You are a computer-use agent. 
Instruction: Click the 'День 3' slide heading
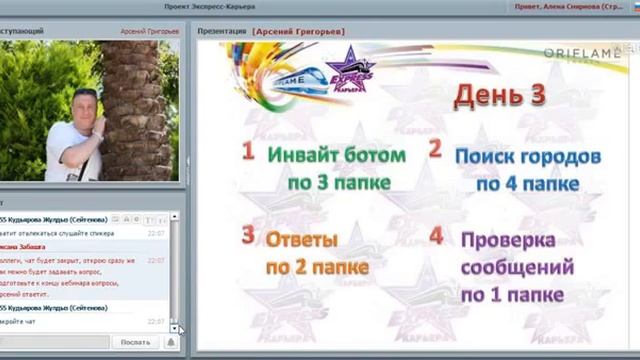coord(500,95)
